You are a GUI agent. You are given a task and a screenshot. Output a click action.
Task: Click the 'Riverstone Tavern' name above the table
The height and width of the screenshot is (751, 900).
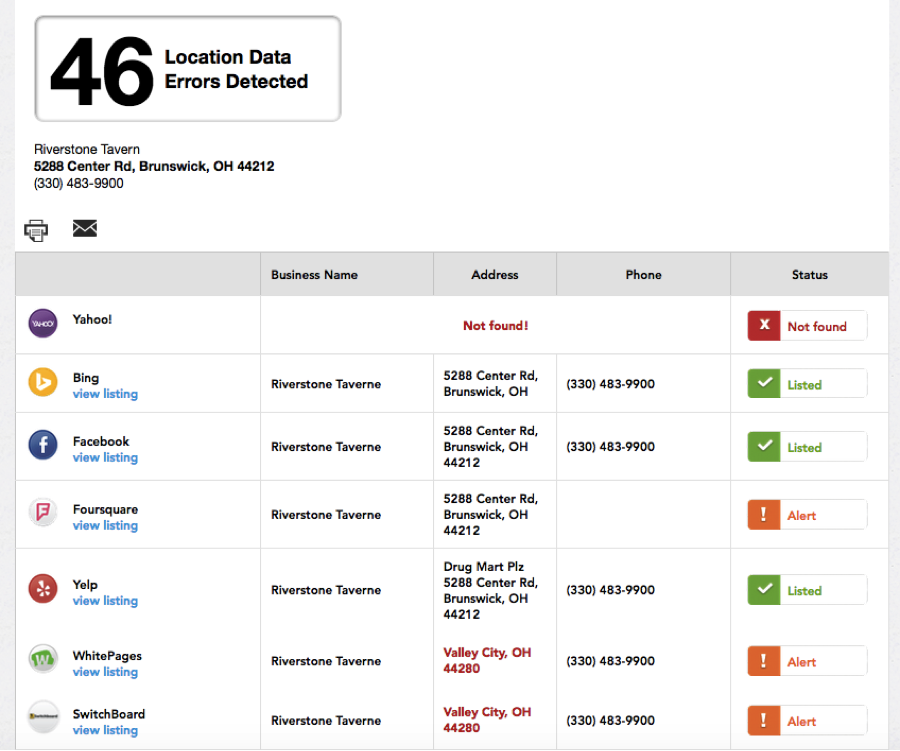[x=87, y=149]
